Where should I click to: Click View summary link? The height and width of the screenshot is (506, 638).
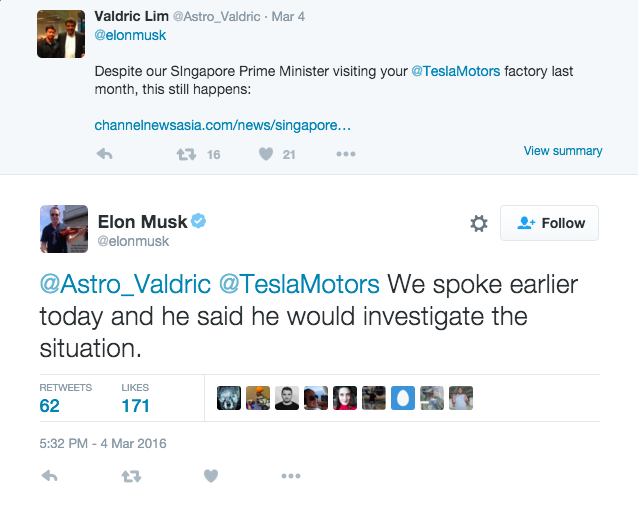(563, 151)
